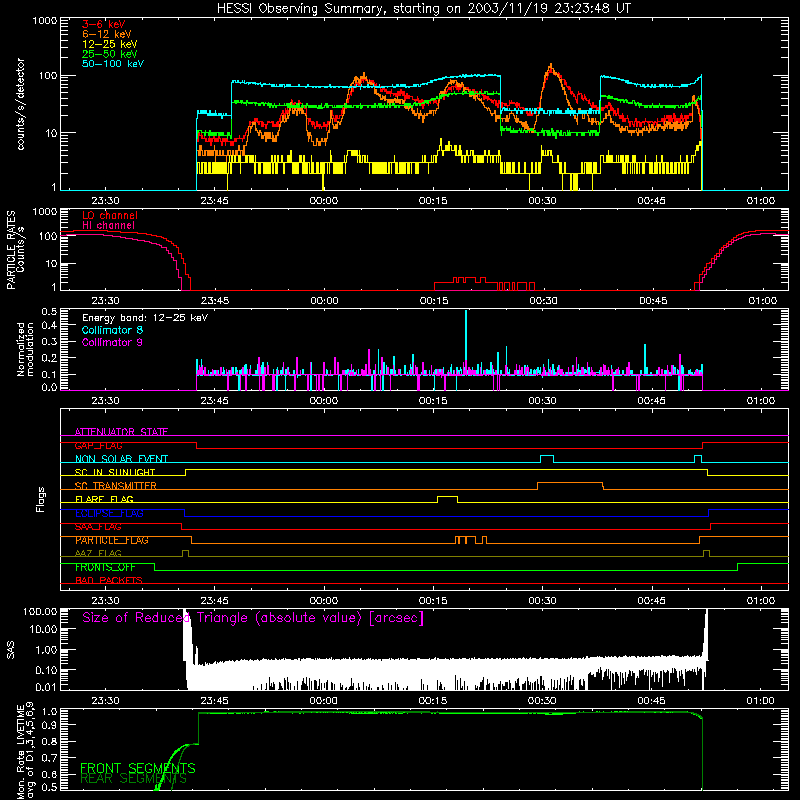Viewport: 800px width, 800px height.
Task: Click the SC_IN_SUNLIGHT flag label
Action: coord(115,472)
